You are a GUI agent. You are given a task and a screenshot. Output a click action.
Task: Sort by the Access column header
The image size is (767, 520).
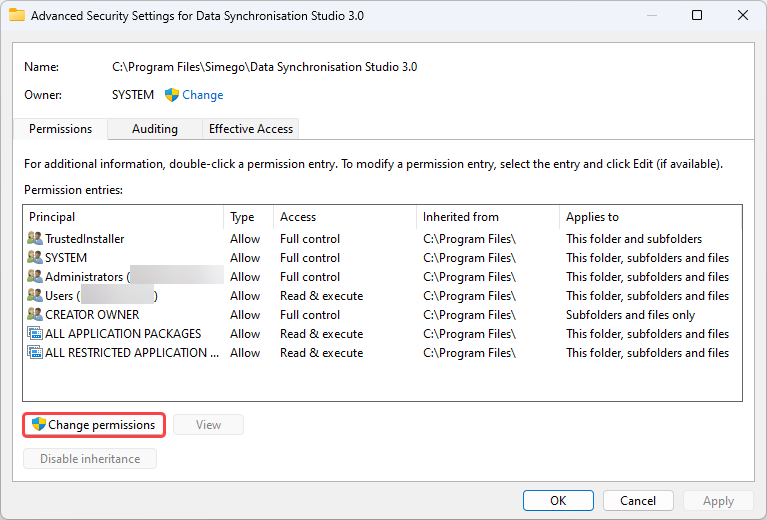345,217
